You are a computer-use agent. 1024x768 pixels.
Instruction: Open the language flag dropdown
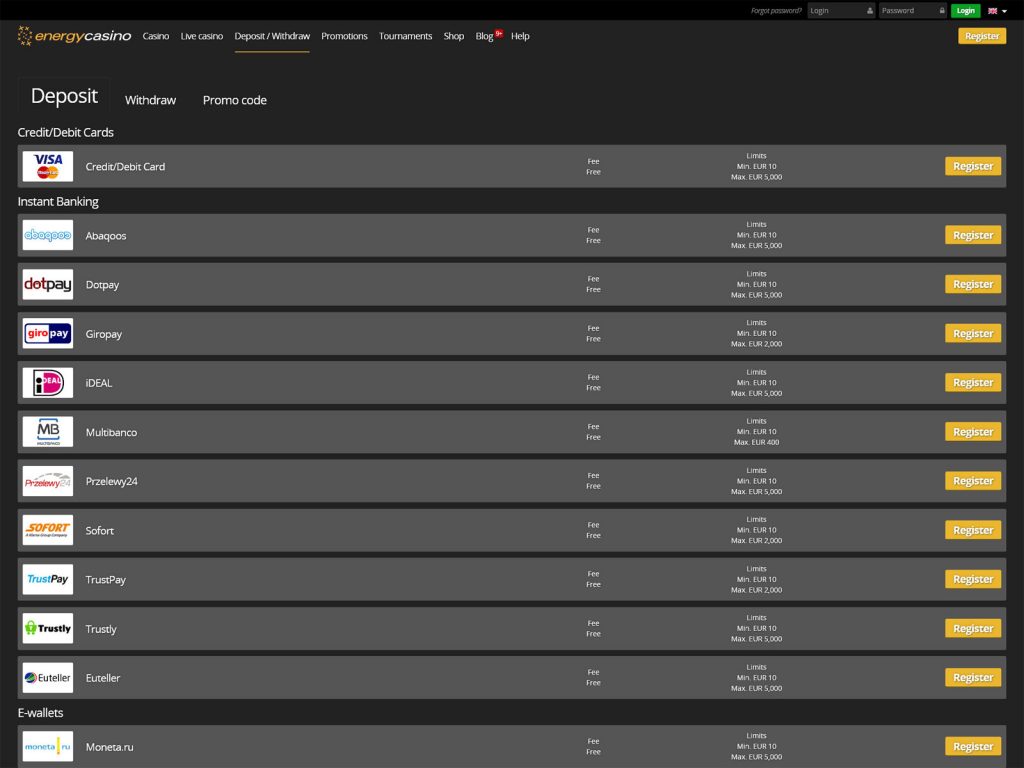coord(997,10)
